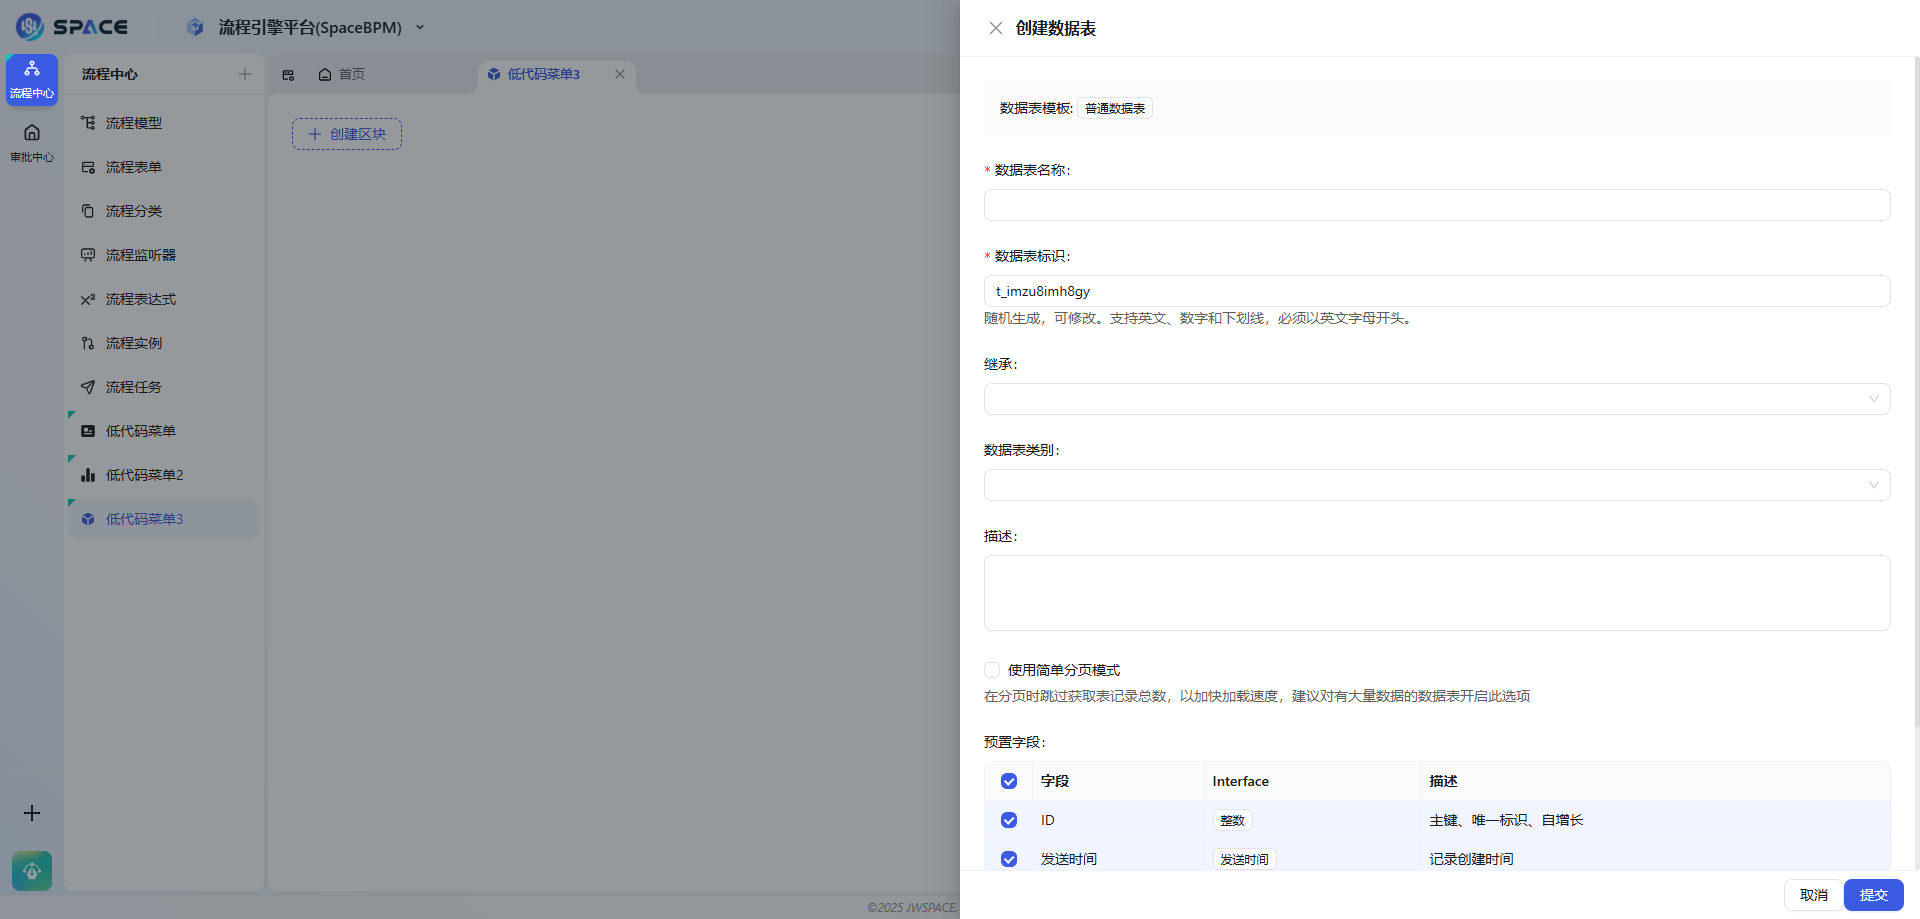1920x919 pixels.
Task: Open 低代码菜单2 from the sidebar
Action: 144,474
